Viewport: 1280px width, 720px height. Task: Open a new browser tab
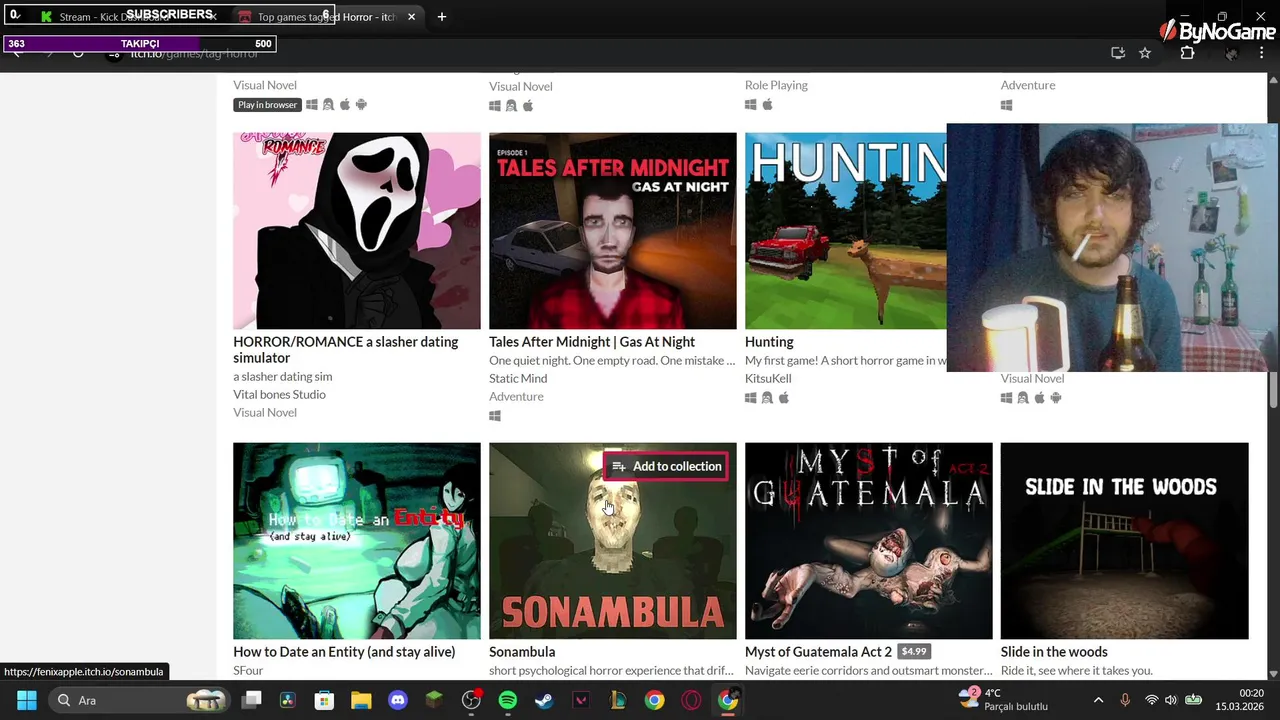441,17
